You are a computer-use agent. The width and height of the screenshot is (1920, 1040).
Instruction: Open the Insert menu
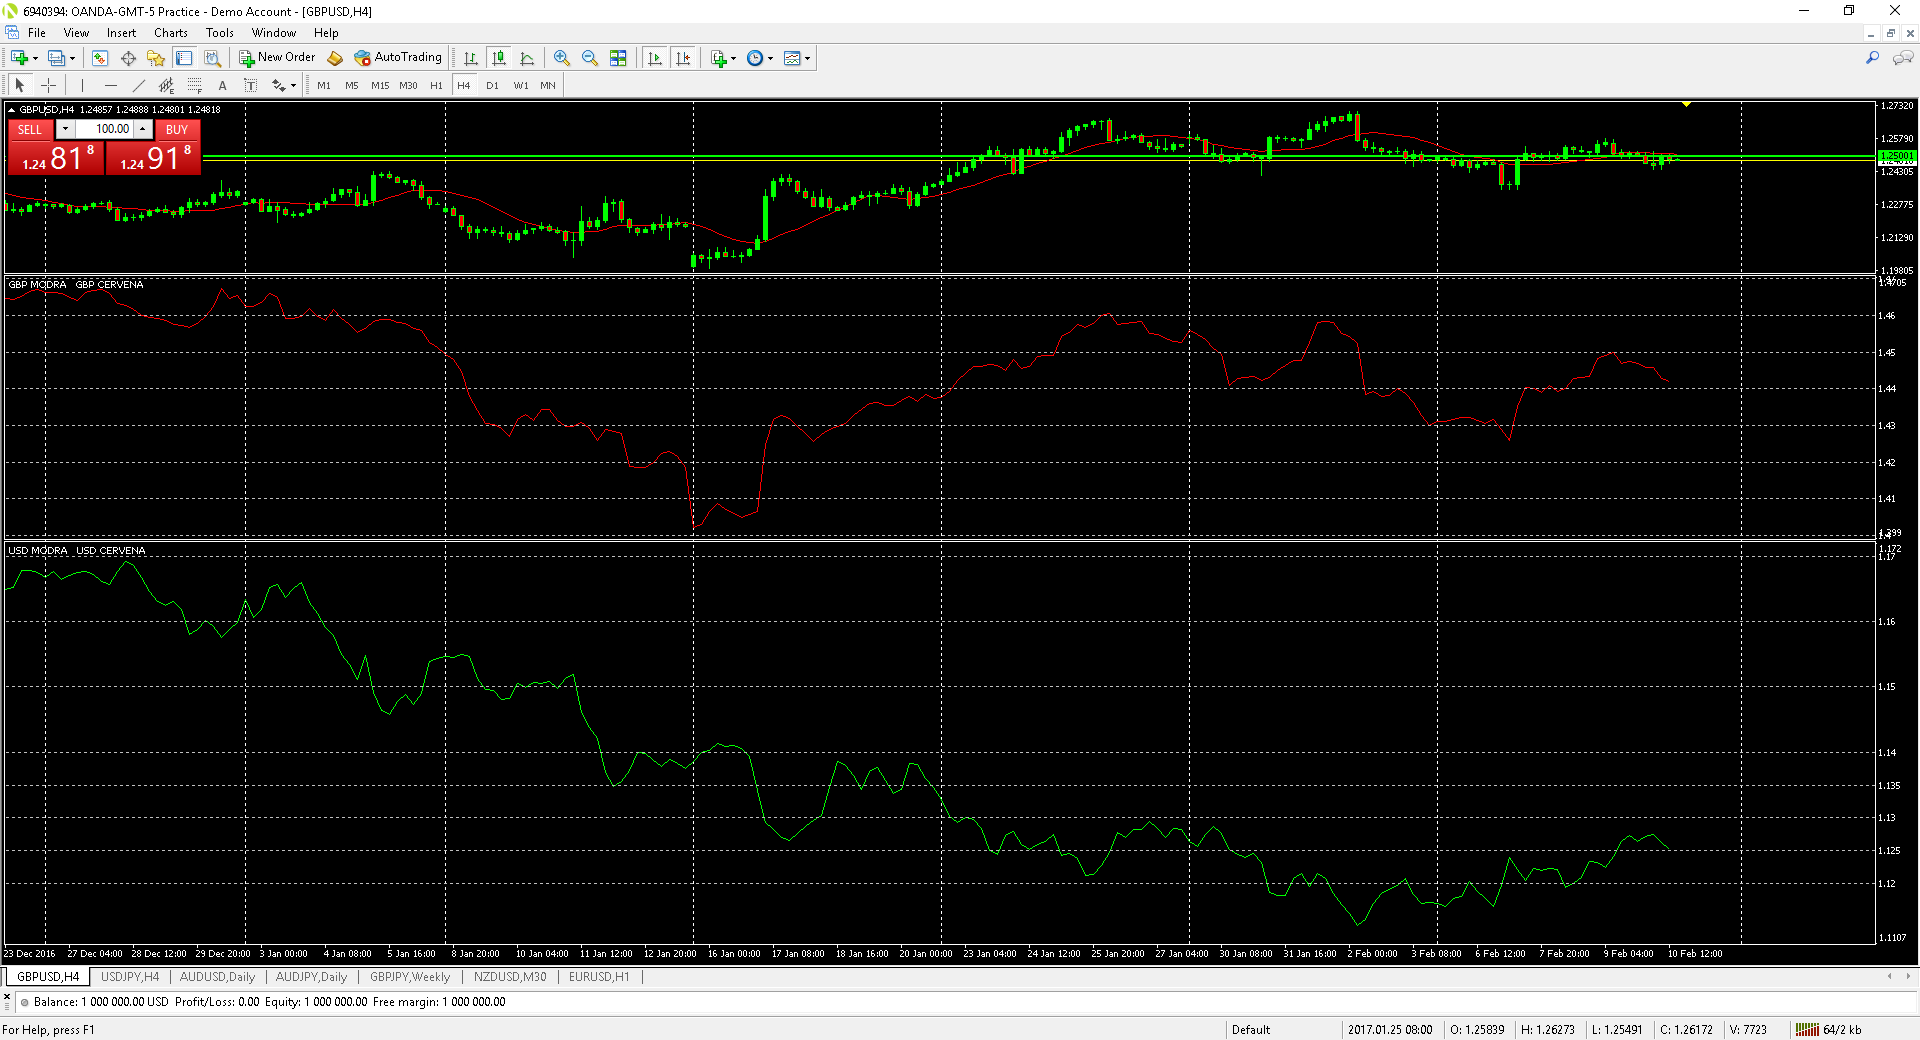(x=121, y=33)
